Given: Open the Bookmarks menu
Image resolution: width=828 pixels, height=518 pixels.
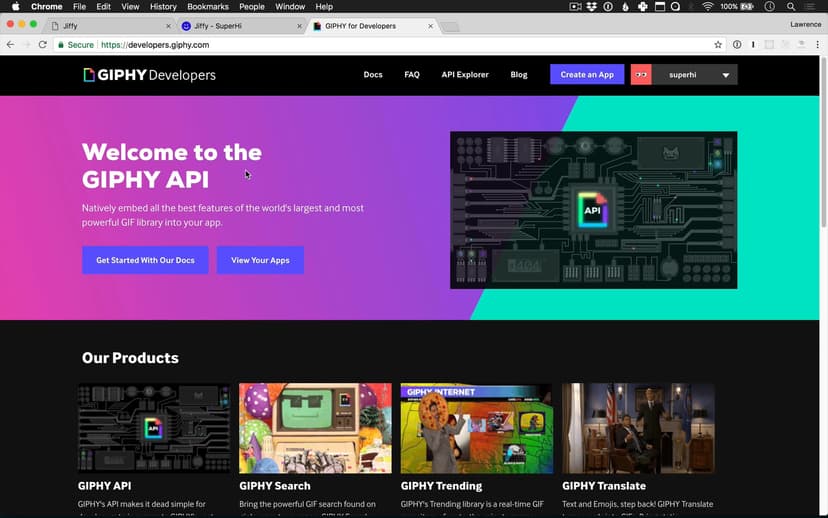Looking at the screenshot, I should coord(208,7).
